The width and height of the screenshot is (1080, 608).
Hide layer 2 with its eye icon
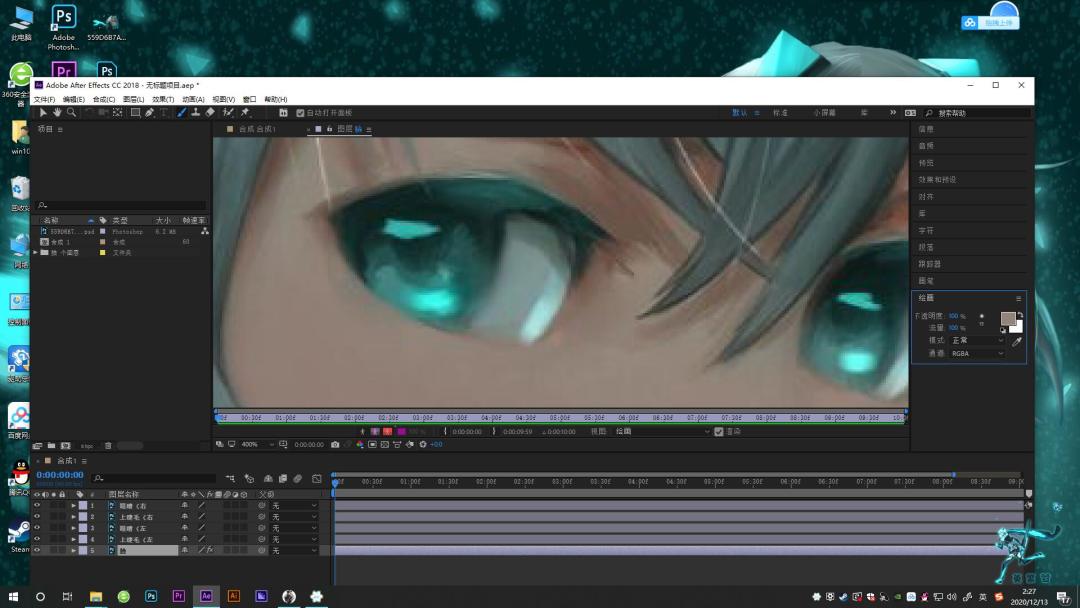(37, 516)
